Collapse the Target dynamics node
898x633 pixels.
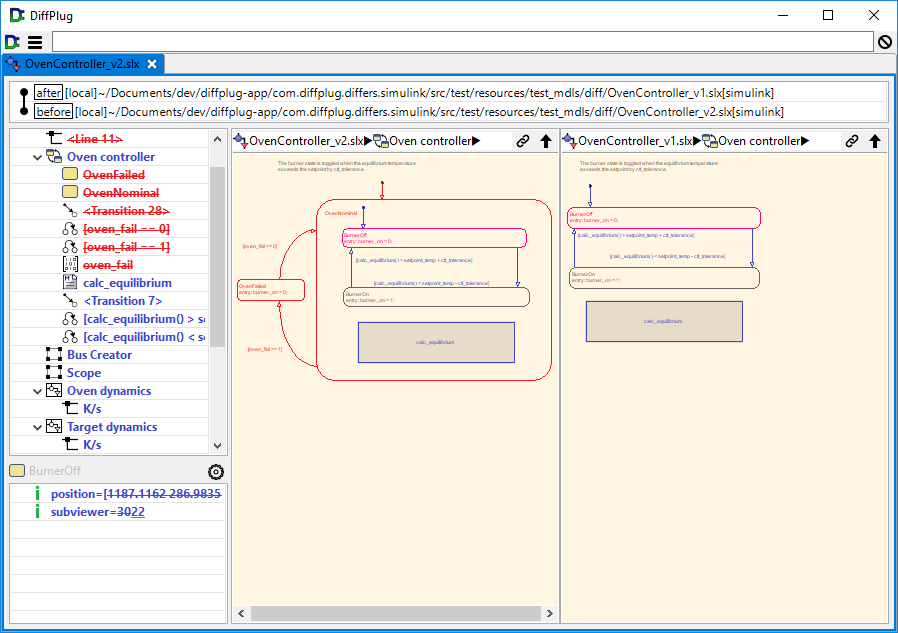(37, 427)
